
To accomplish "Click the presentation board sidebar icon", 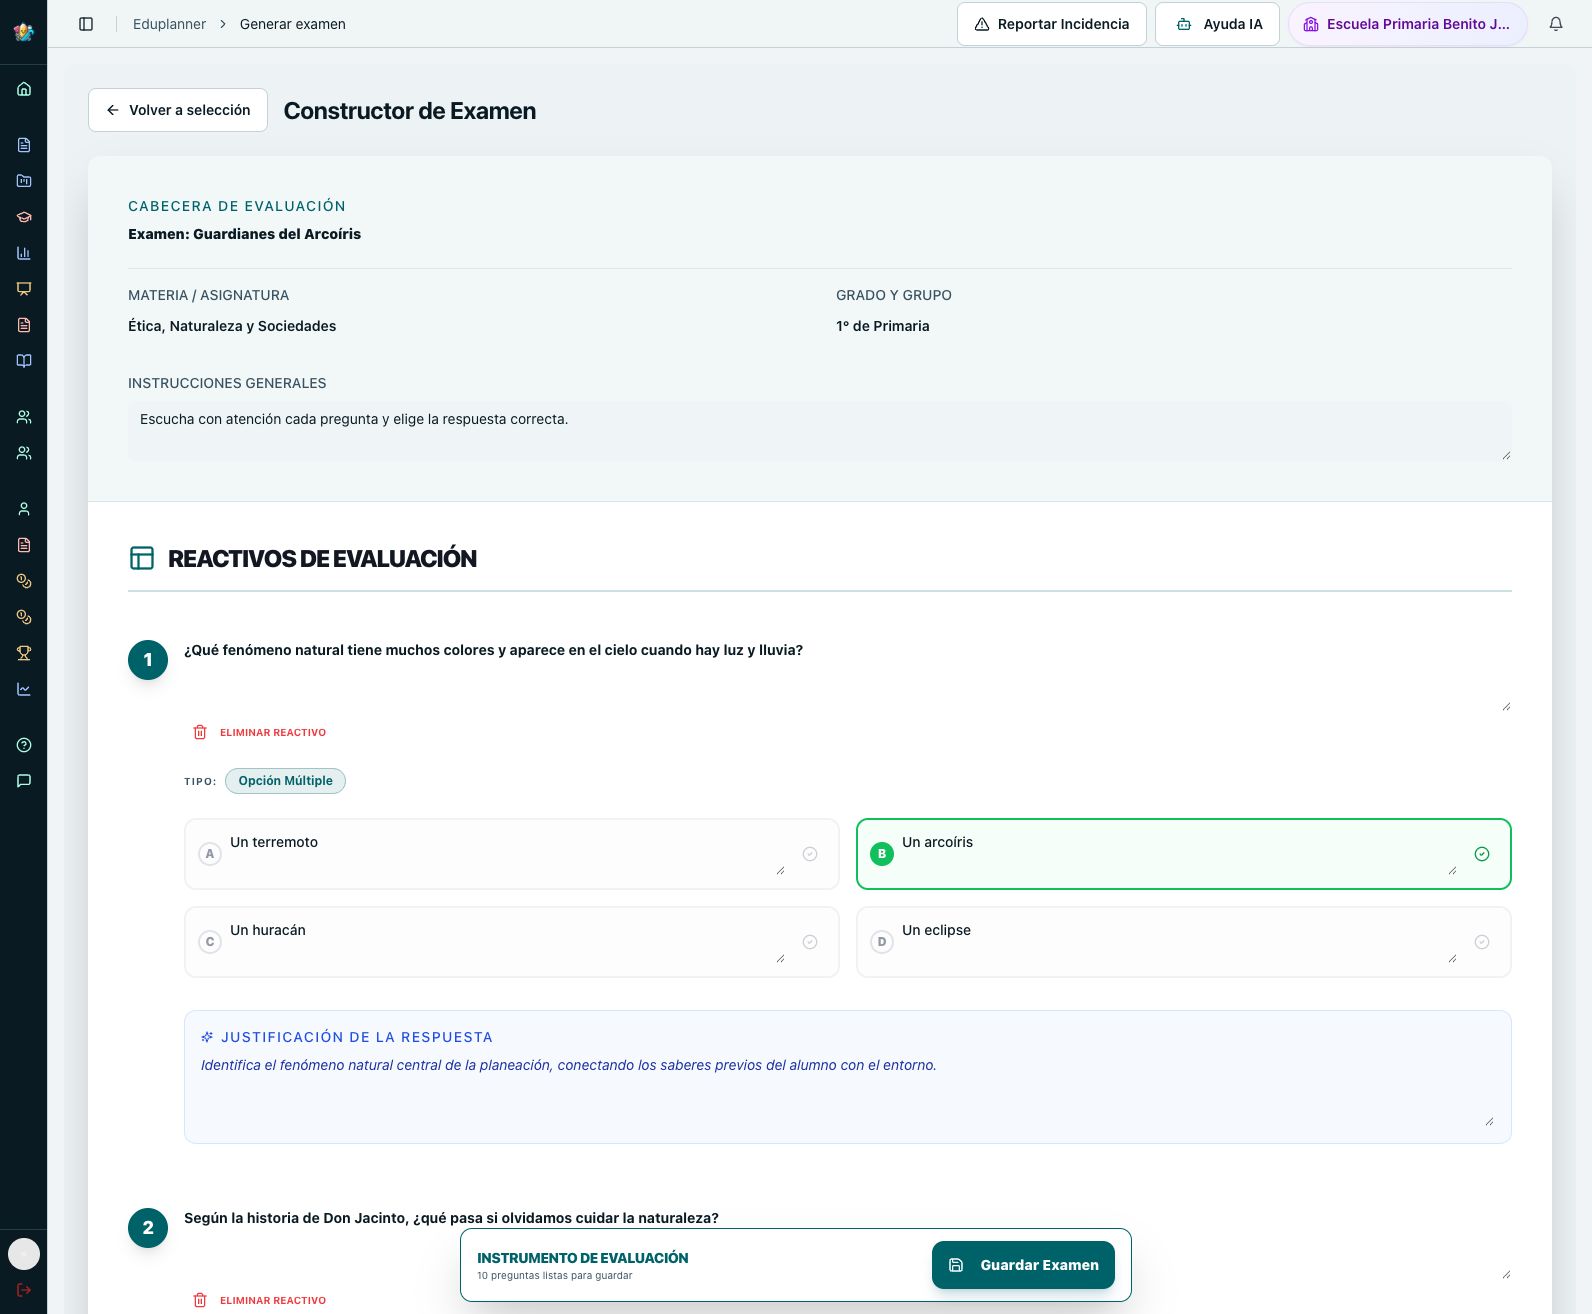I will click(24, 289).
